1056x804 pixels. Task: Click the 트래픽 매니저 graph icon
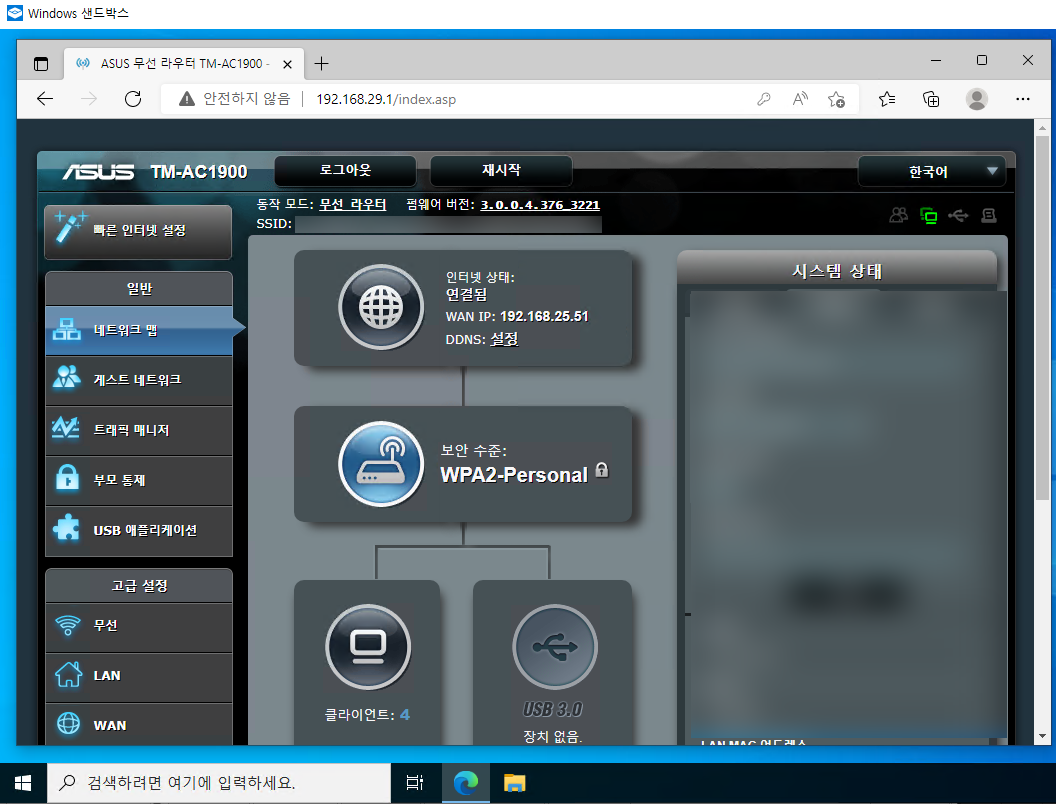[x=66, y=428]
